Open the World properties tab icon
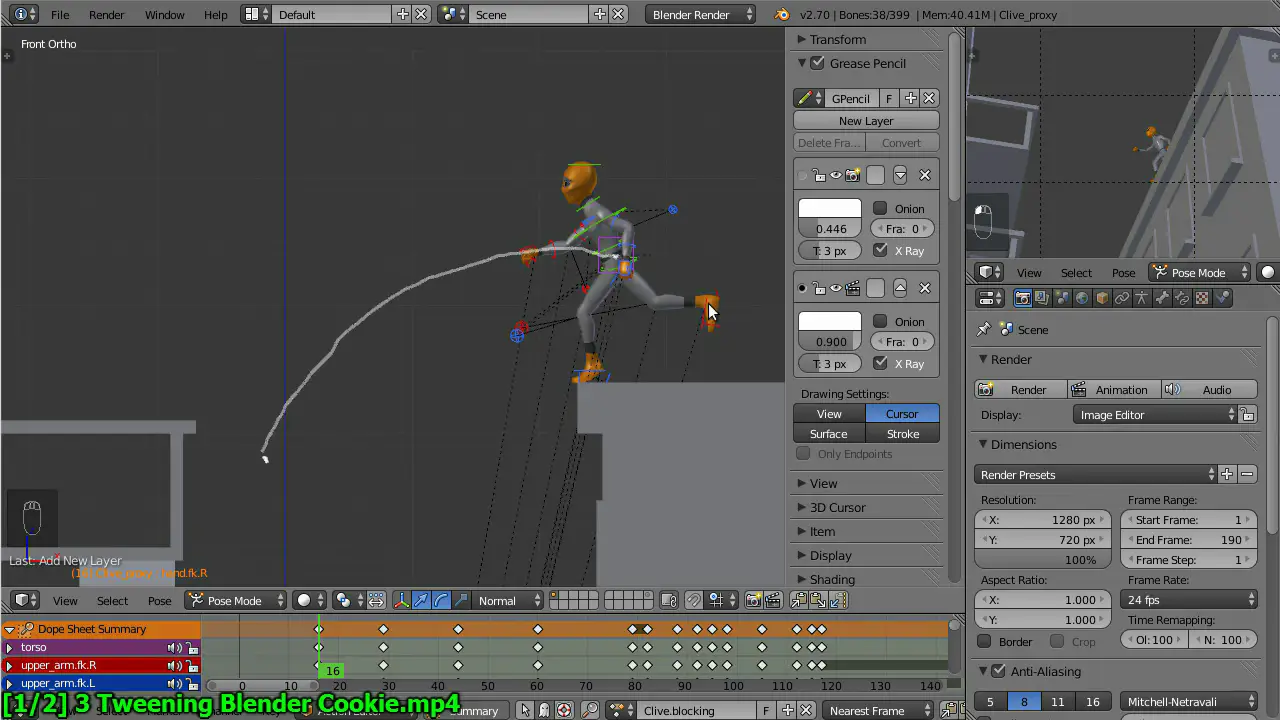Screen dimensions: 1280x720 point(1082,298)
